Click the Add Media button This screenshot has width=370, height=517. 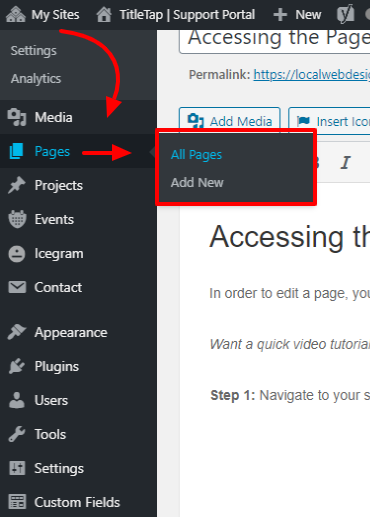click(230, 121)
